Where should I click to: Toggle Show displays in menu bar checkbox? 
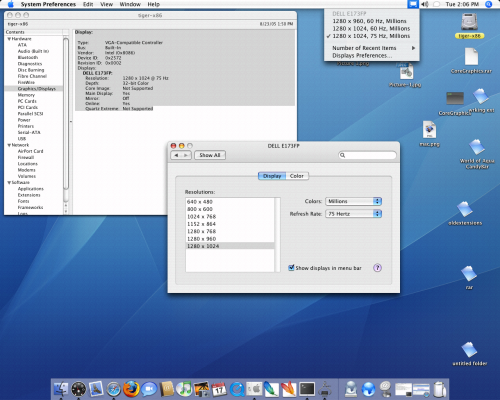[291, 268]
